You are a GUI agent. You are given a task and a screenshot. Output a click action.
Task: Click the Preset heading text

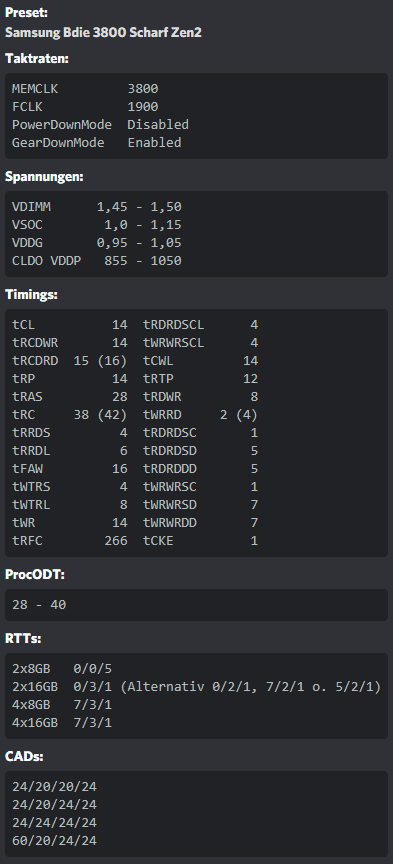coord(26,13)
